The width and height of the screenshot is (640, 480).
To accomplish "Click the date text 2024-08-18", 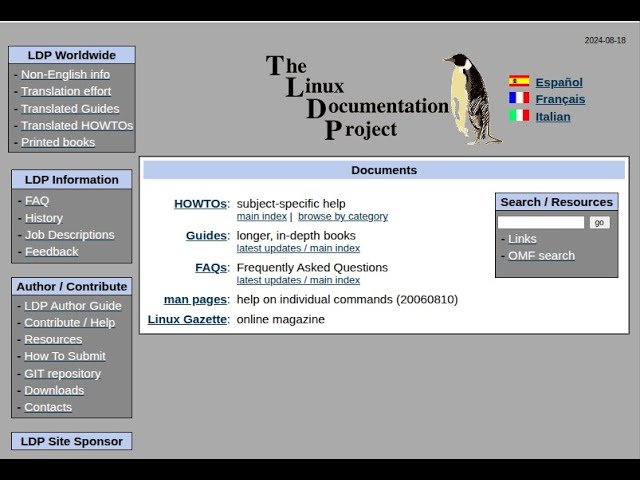I will [605, 40].
